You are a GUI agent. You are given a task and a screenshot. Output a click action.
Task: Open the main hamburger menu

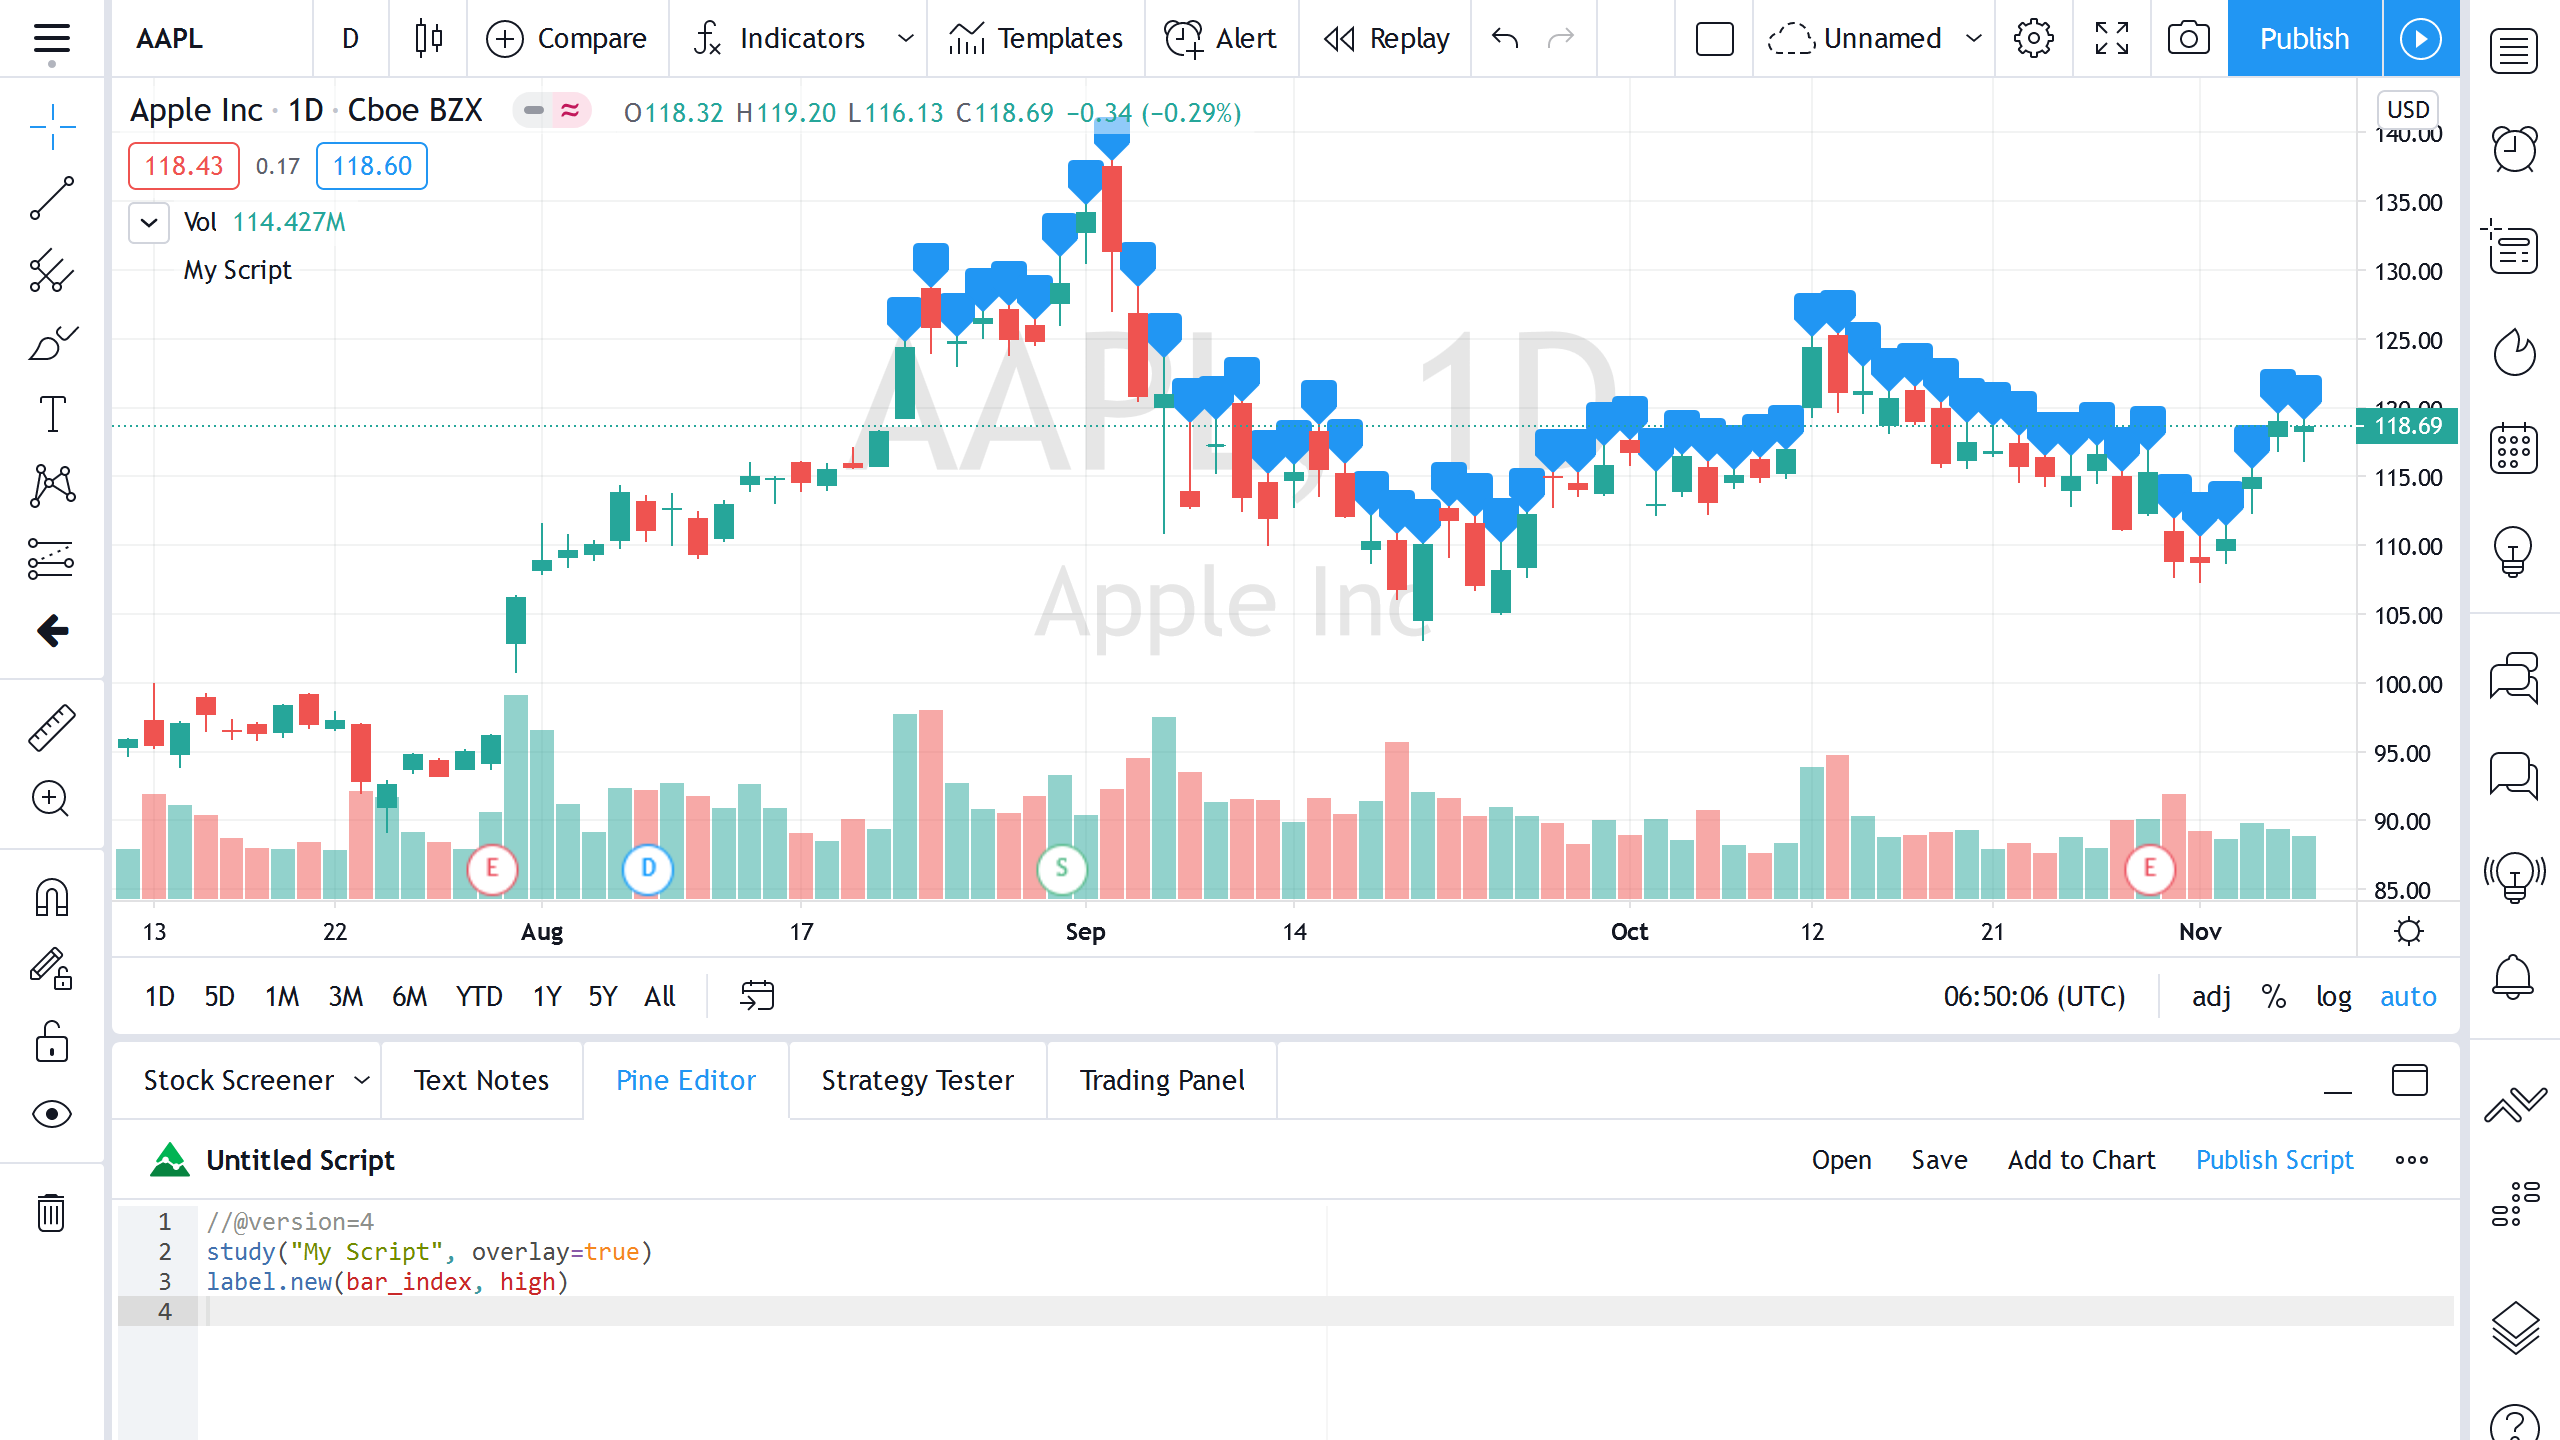point(51,39)
